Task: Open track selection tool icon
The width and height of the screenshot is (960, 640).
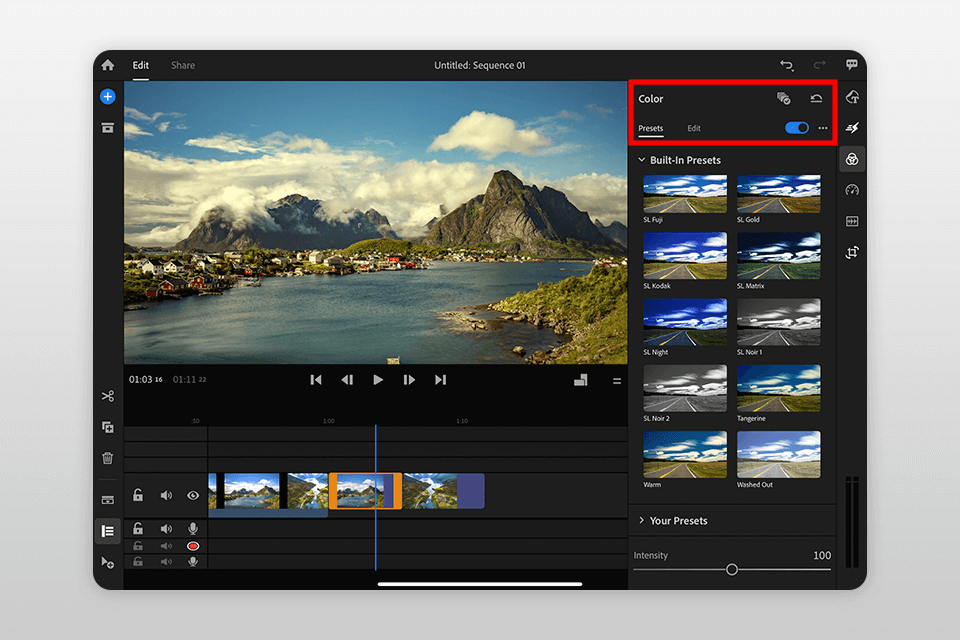Action: click(108, 562)
